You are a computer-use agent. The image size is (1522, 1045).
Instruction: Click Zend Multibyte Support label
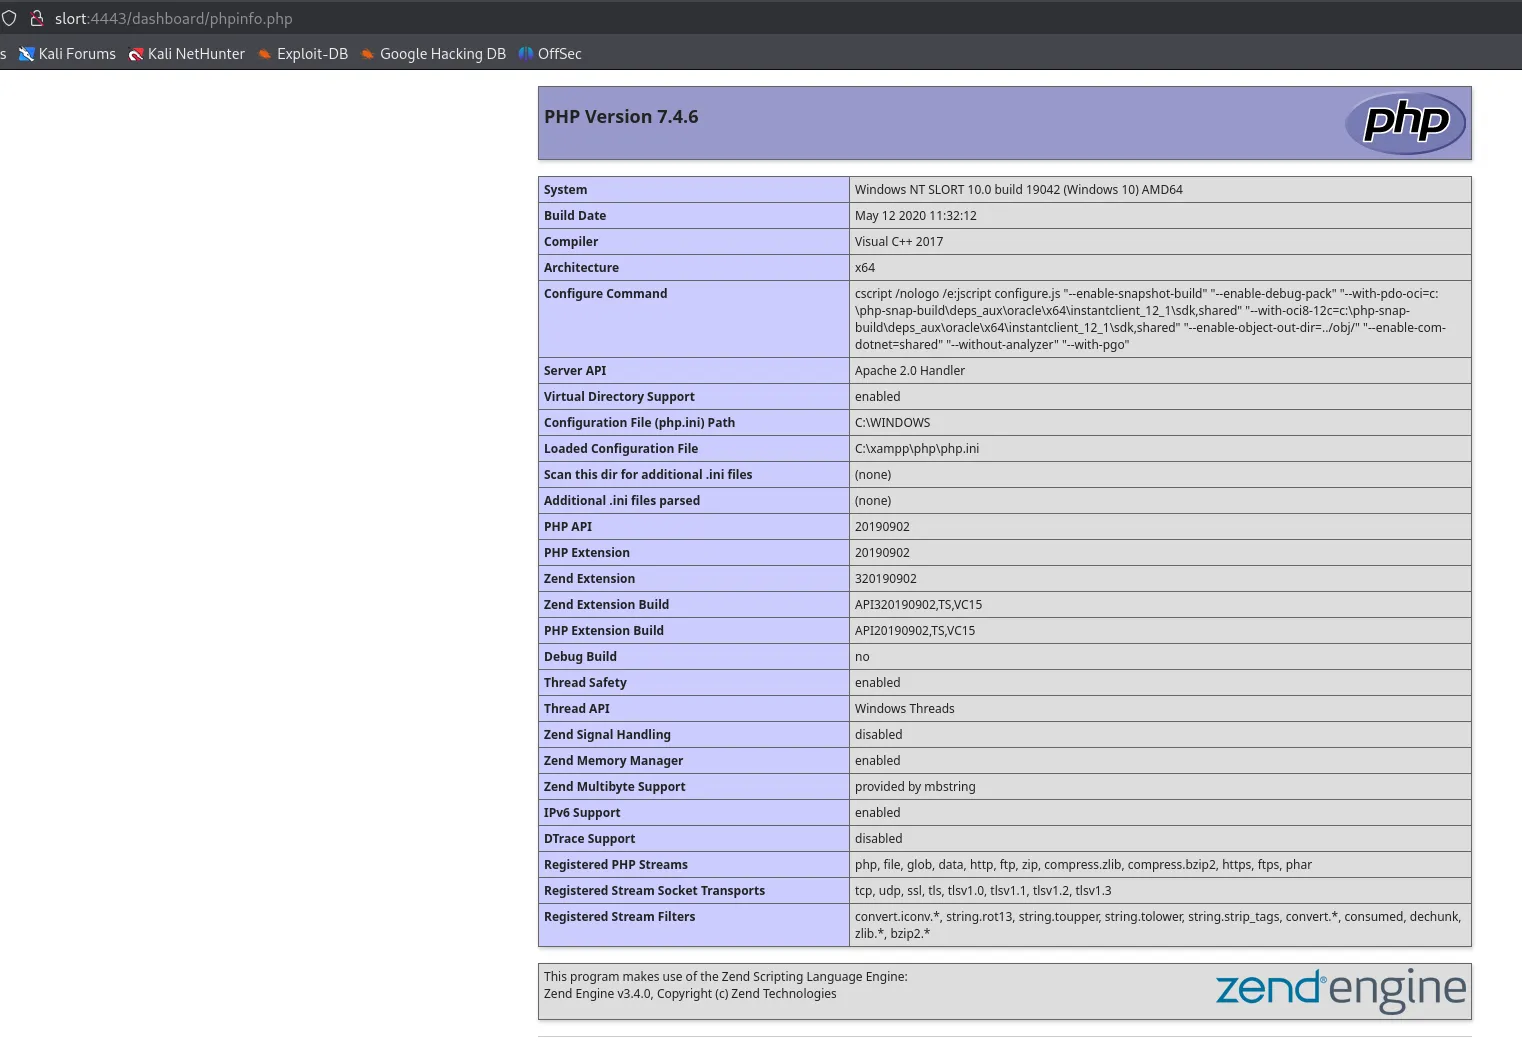615,787
